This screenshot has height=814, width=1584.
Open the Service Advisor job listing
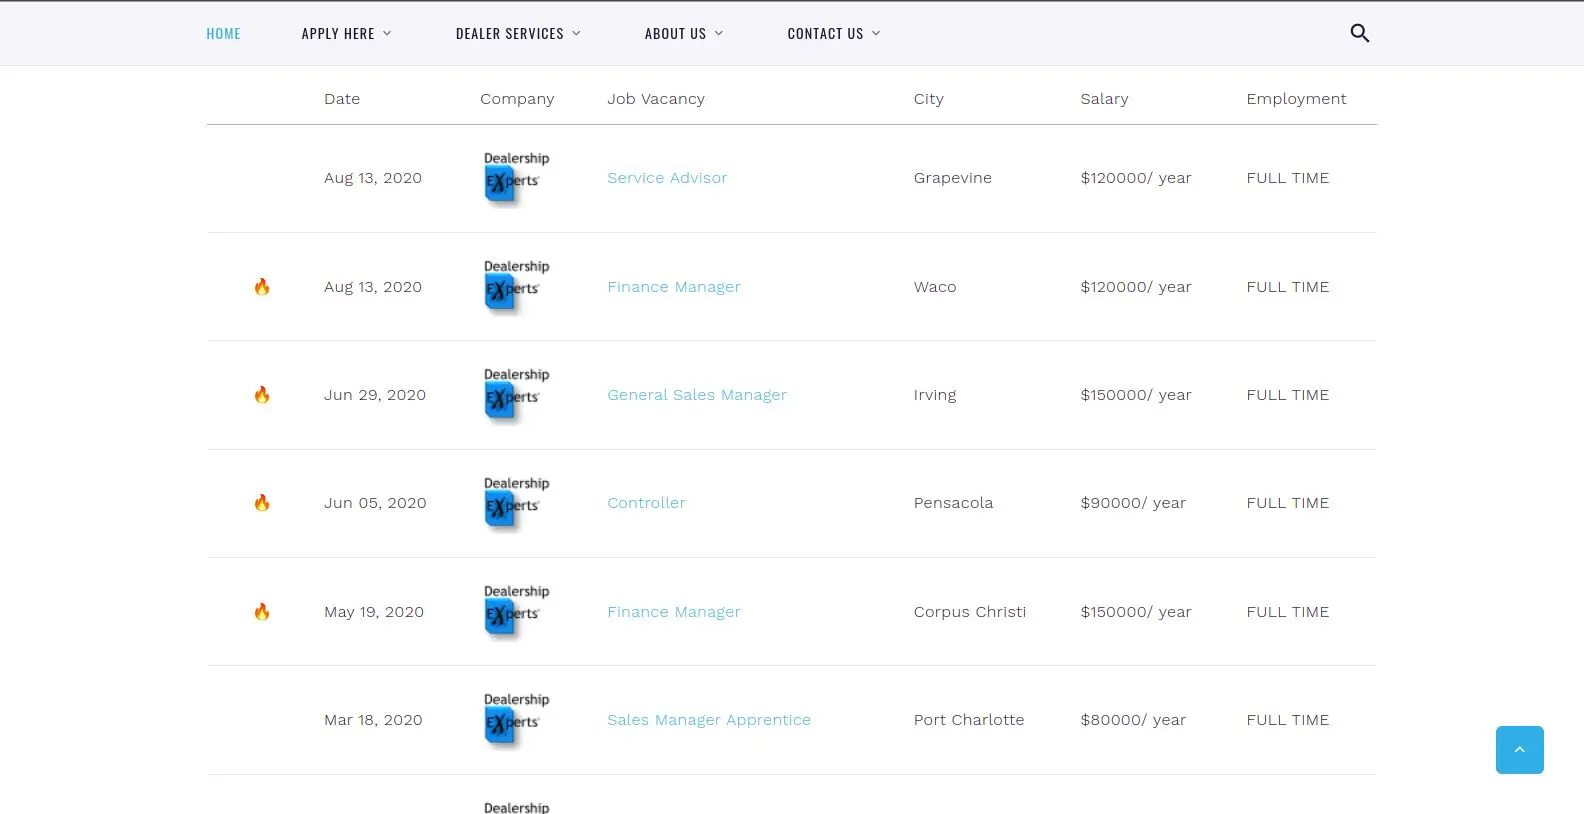(667, 178)
